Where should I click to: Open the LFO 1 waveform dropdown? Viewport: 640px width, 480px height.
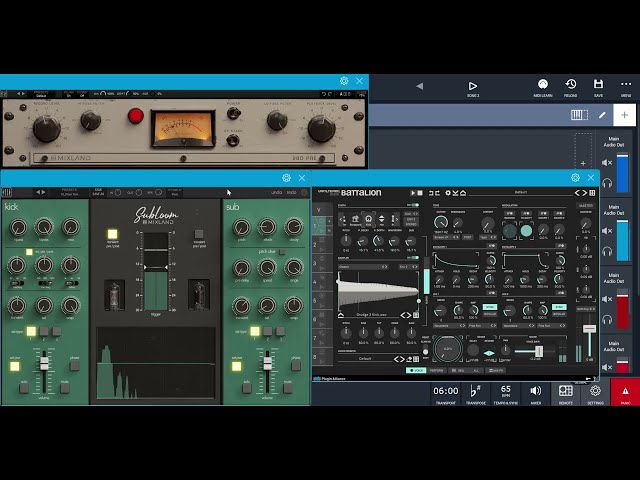[x=449, y=326]
